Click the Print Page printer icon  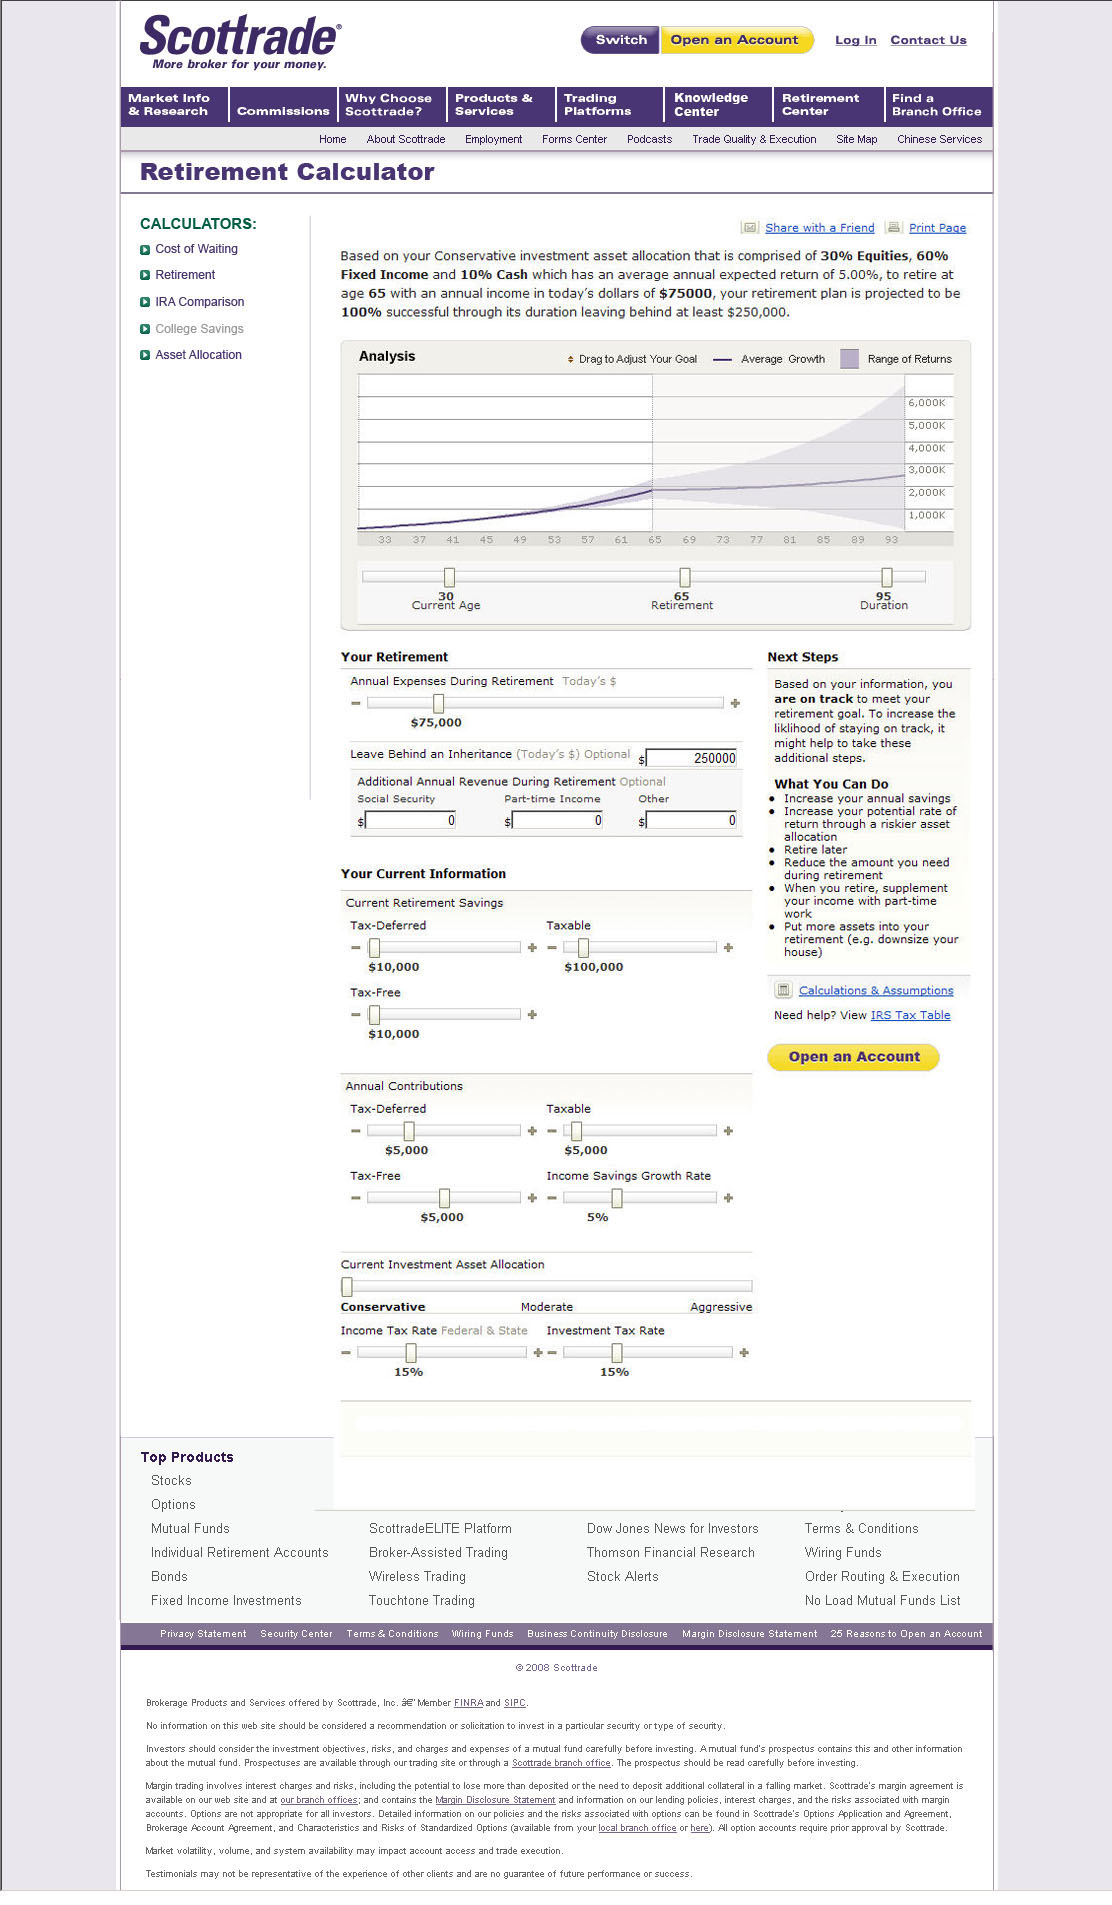894,227
